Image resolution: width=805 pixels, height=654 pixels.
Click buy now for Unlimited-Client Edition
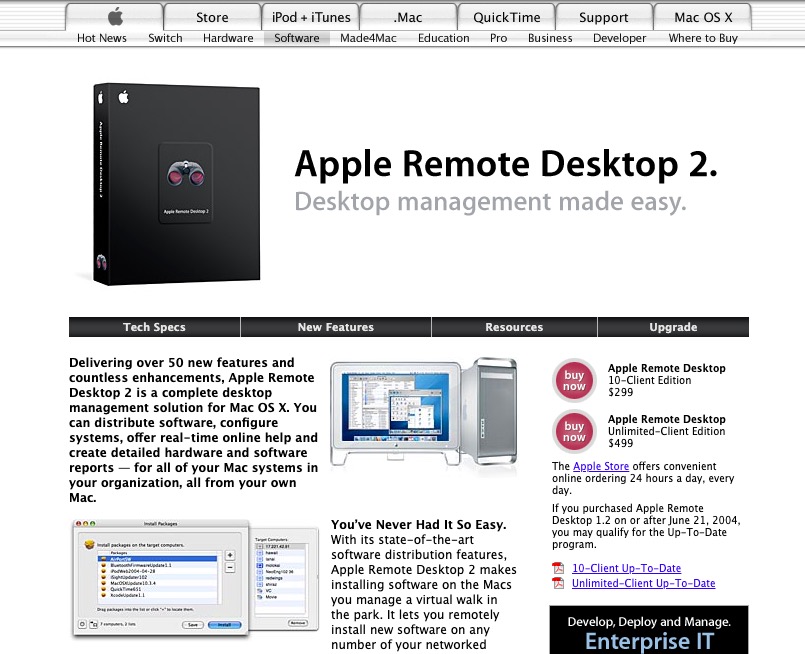point(574,431)
